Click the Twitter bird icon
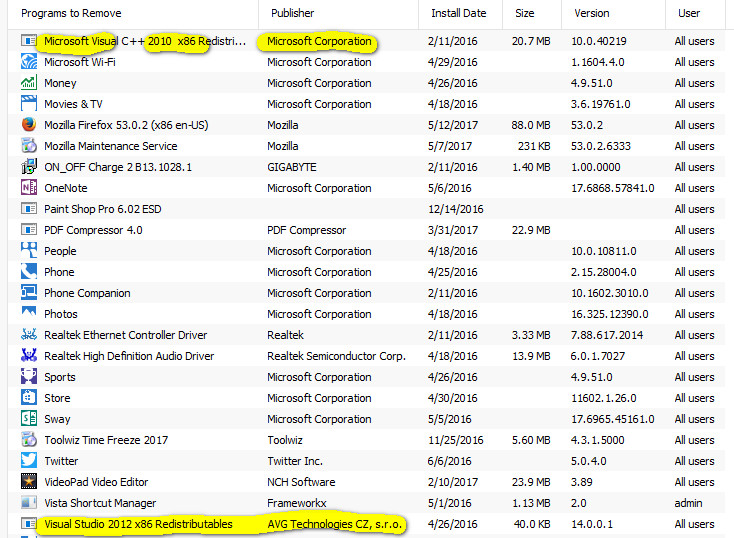 tap(29, 461)
